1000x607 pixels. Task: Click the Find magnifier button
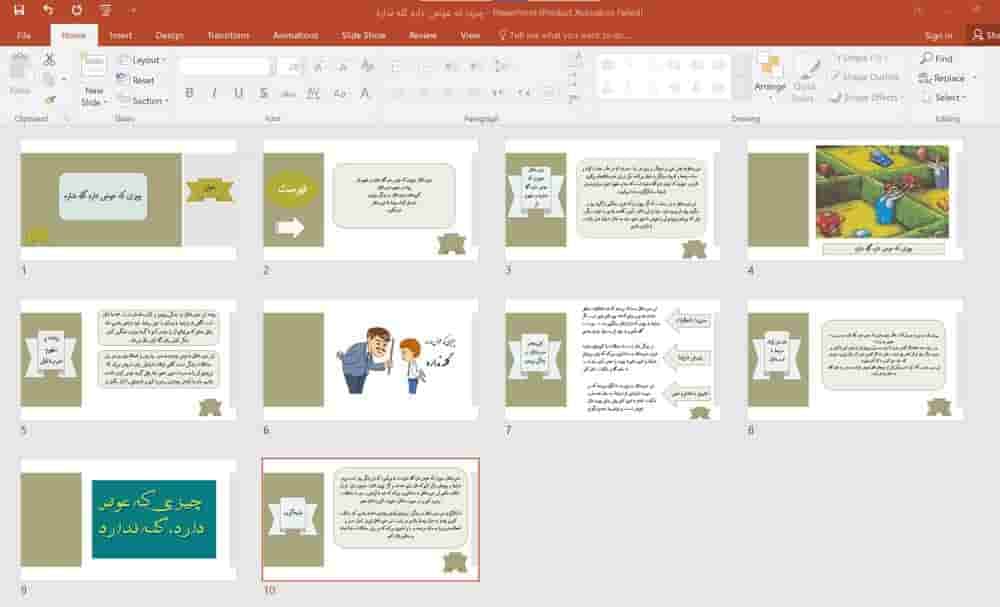pos(936,59)
